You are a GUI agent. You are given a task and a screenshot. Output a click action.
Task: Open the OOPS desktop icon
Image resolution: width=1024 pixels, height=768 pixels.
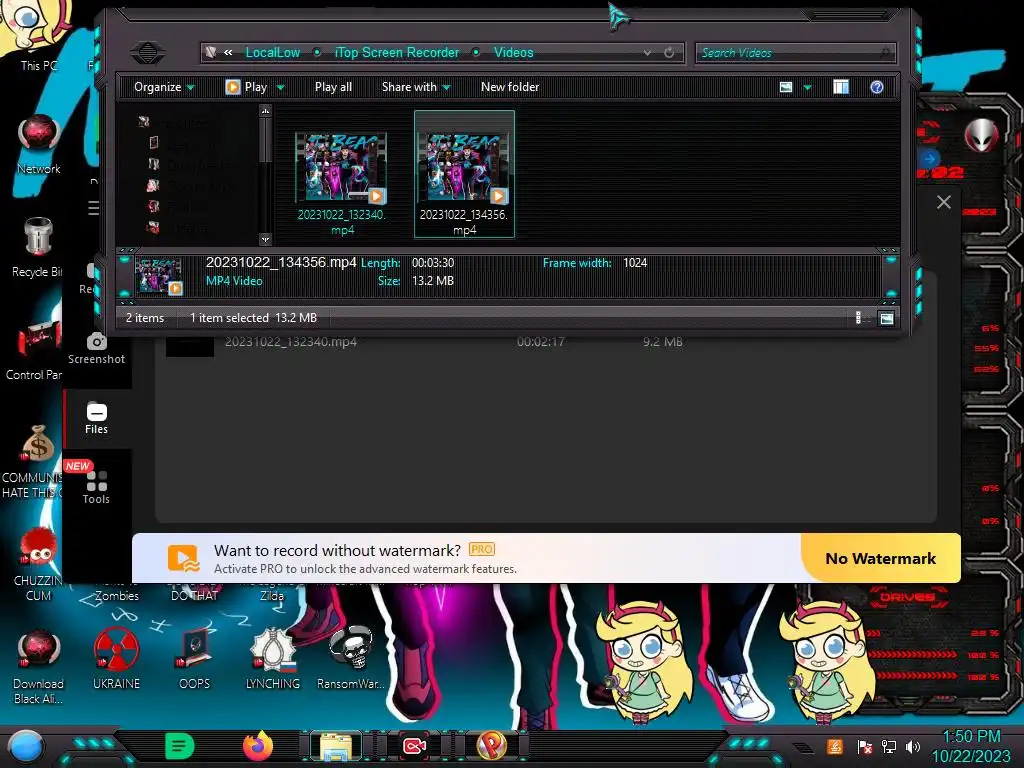pos(195,660)
